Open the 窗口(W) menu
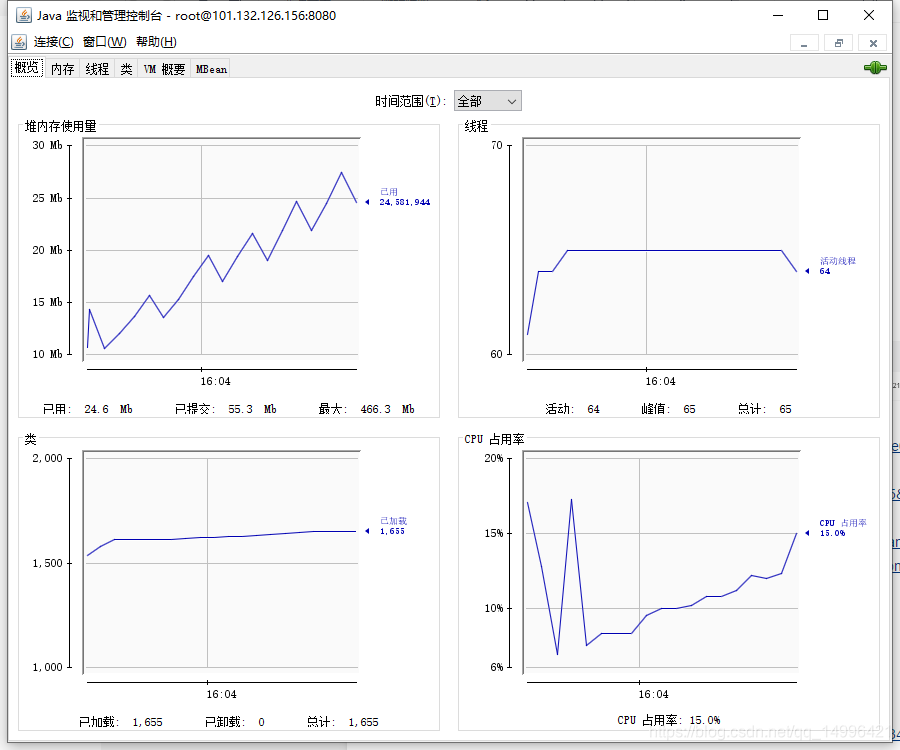This screenshot has width=900, height=750. pos(104,42)
